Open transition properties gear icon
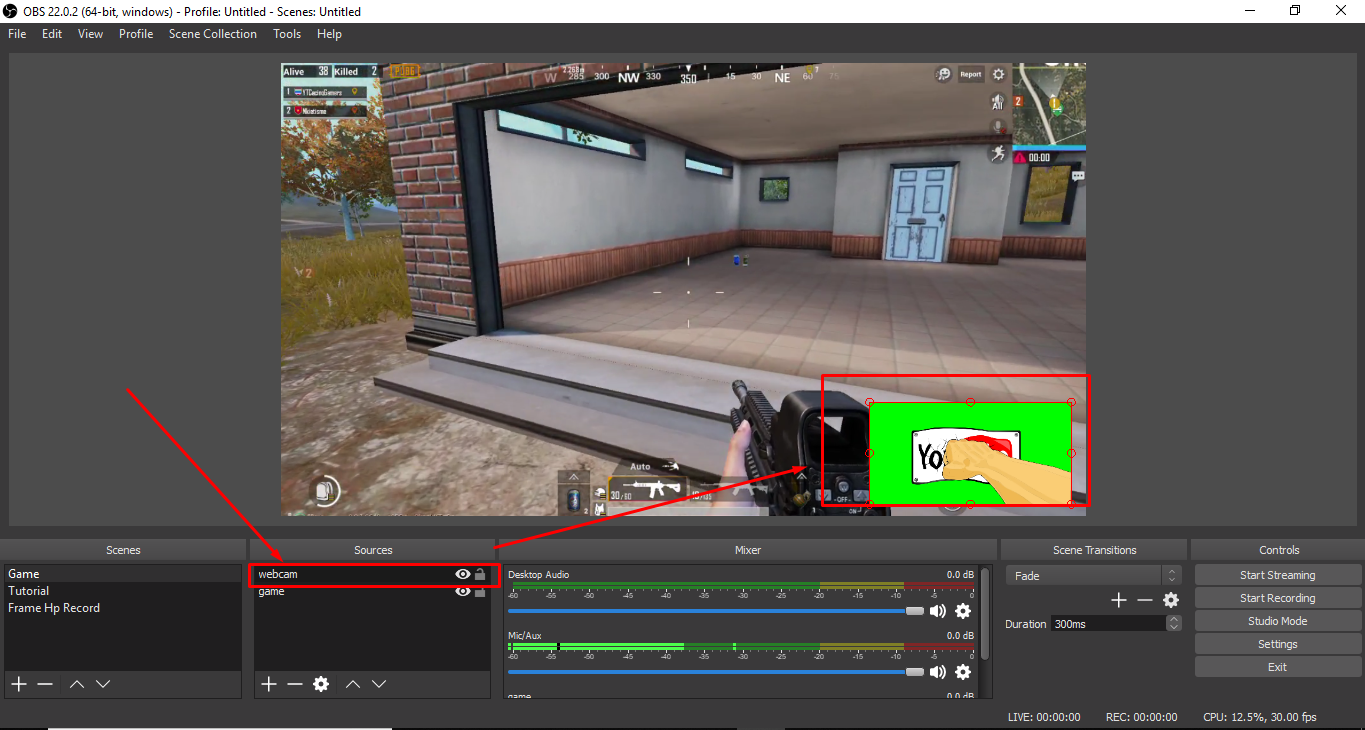The width and height of the screenshot is (1365, 730). tap(1171, 600)
